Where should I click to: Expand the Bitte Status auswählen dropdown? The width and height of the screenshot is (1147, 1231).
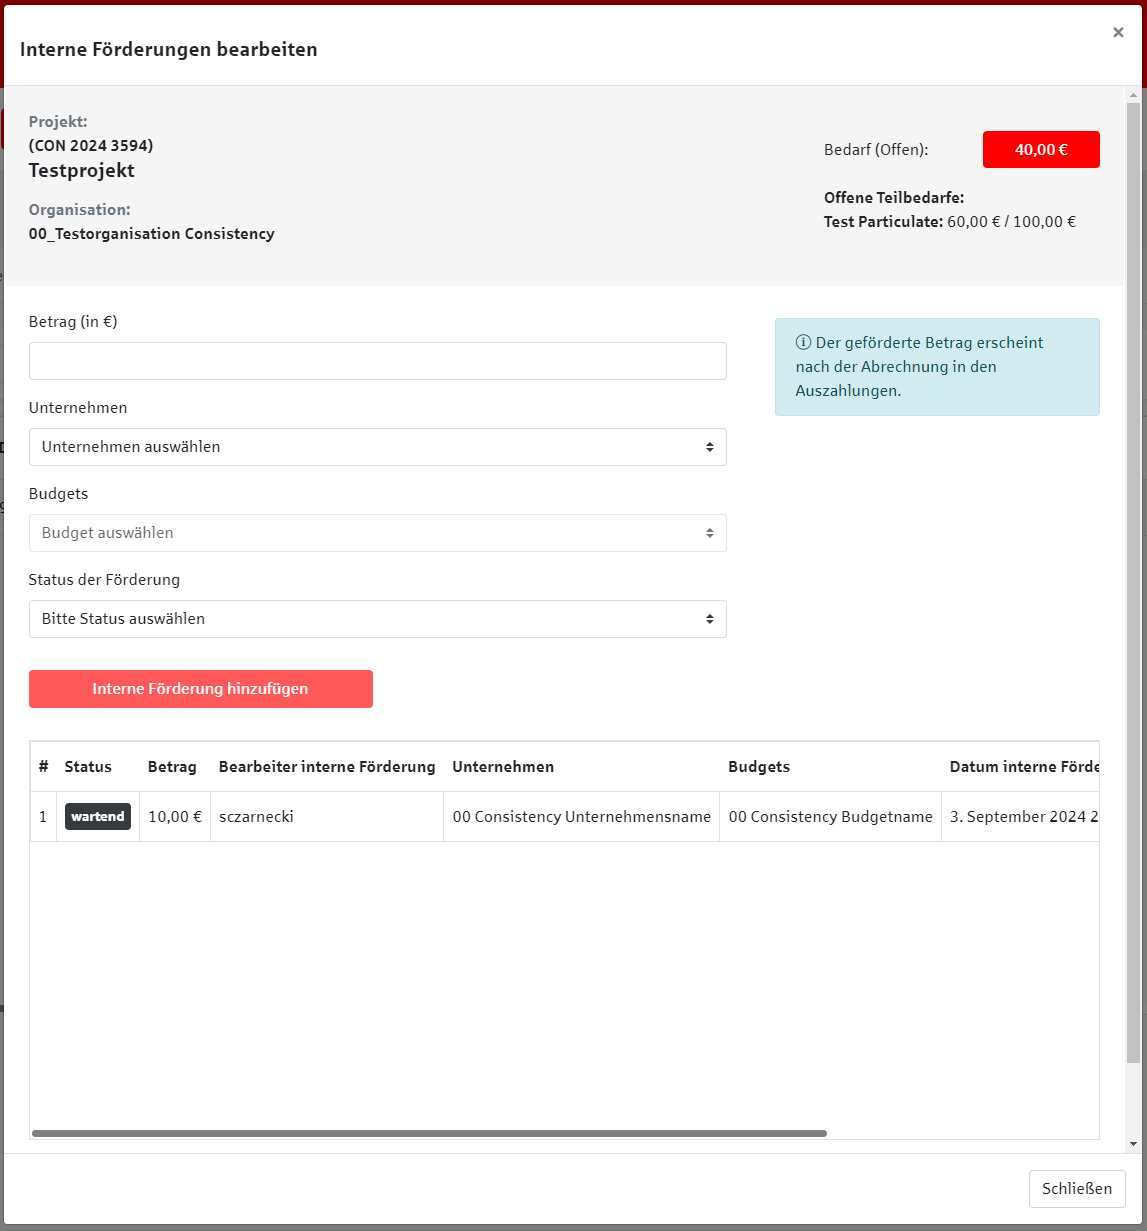(x=377, y=619)
